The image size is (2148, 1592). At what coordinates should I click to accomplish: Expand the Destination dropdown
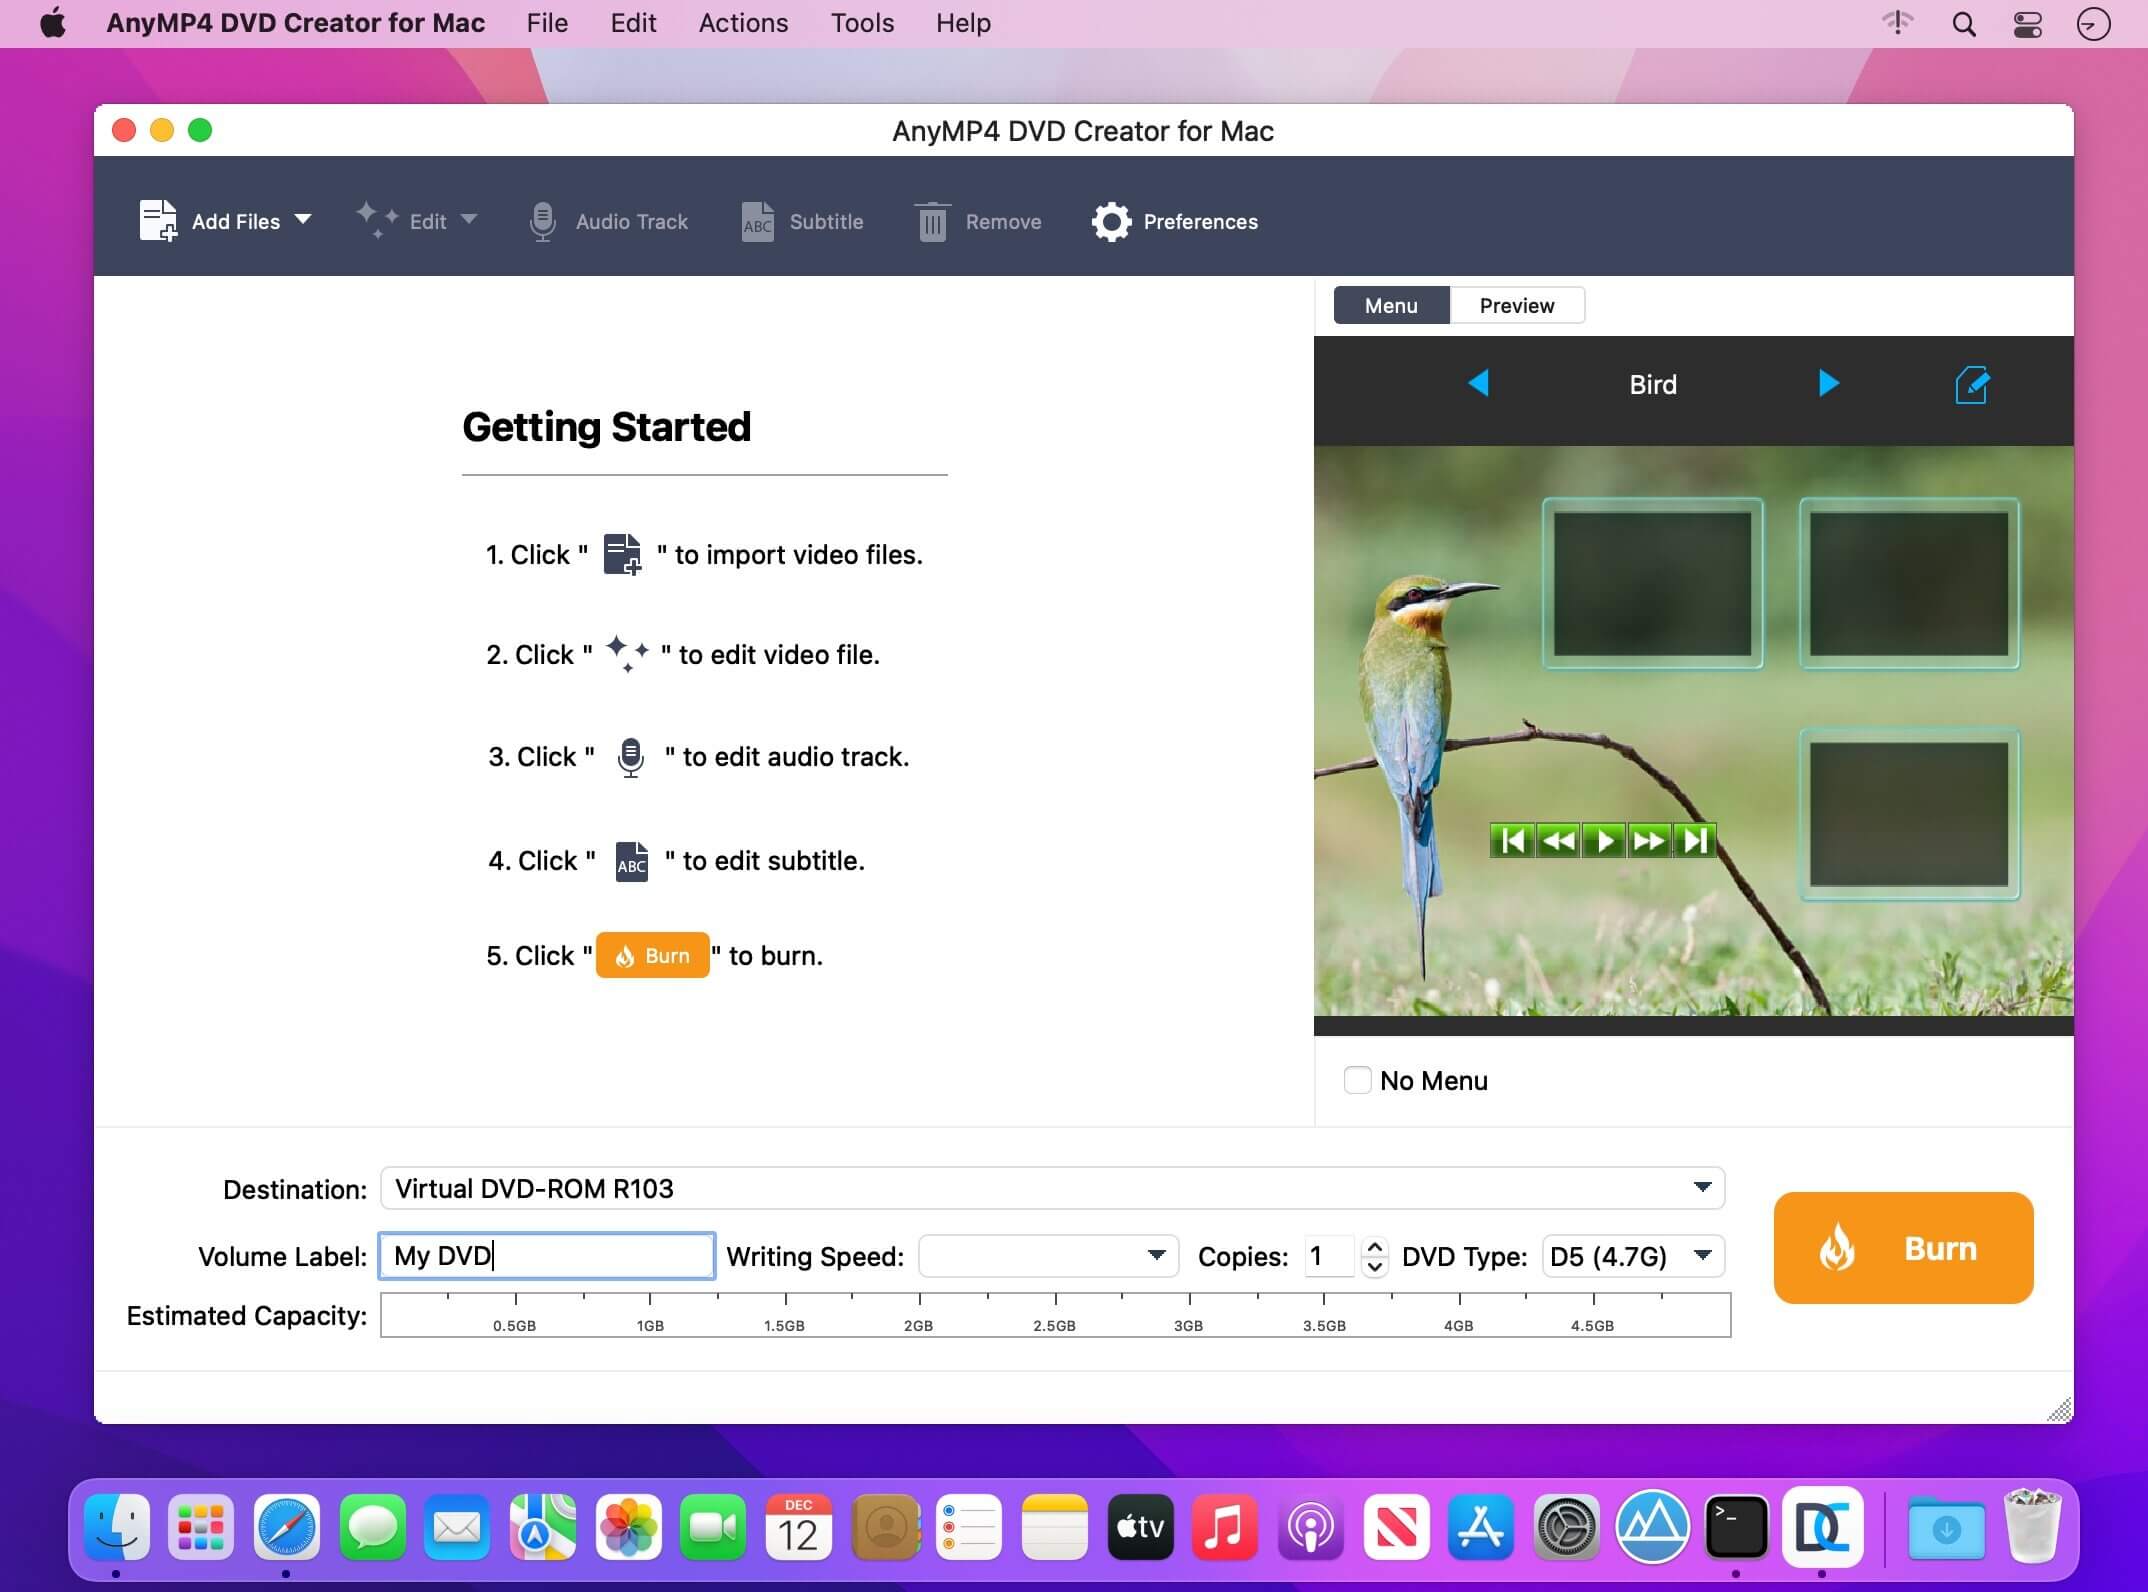(1701, 1187)
